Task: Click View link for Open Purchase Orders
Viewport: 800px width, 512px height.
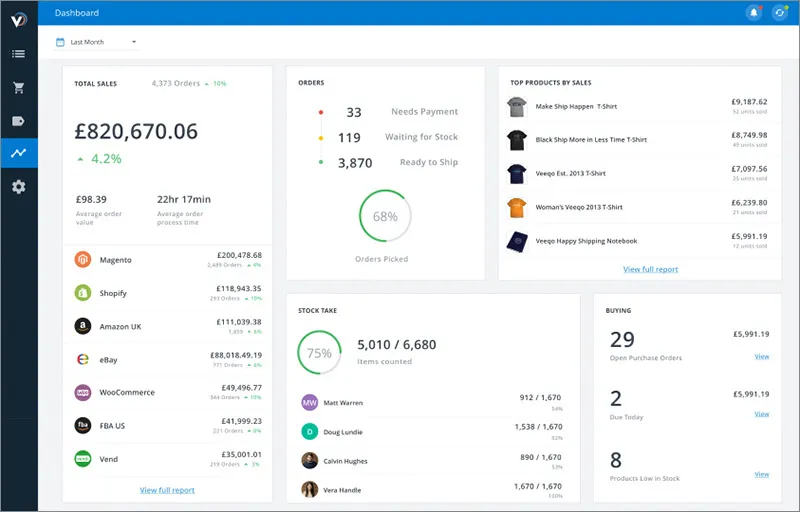Action: coord(762,356)
